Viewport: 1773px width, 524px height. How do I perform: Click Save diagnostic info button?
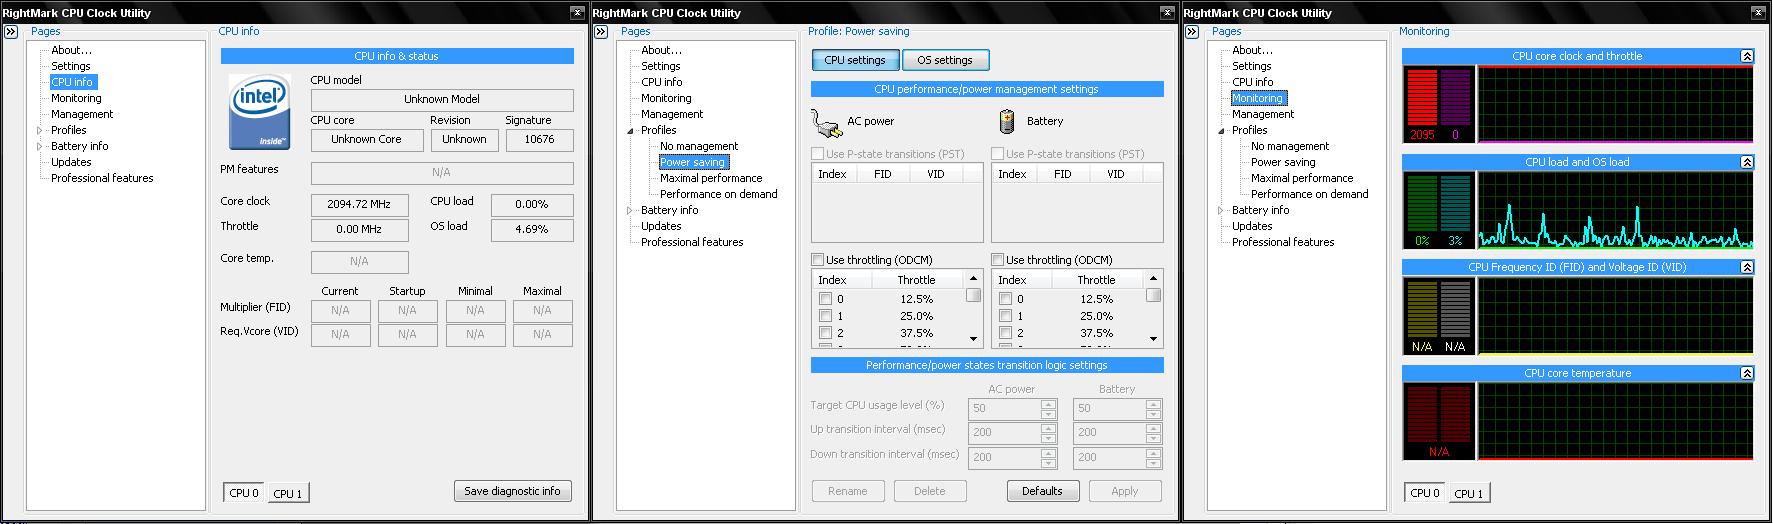(x=513, y=491)
